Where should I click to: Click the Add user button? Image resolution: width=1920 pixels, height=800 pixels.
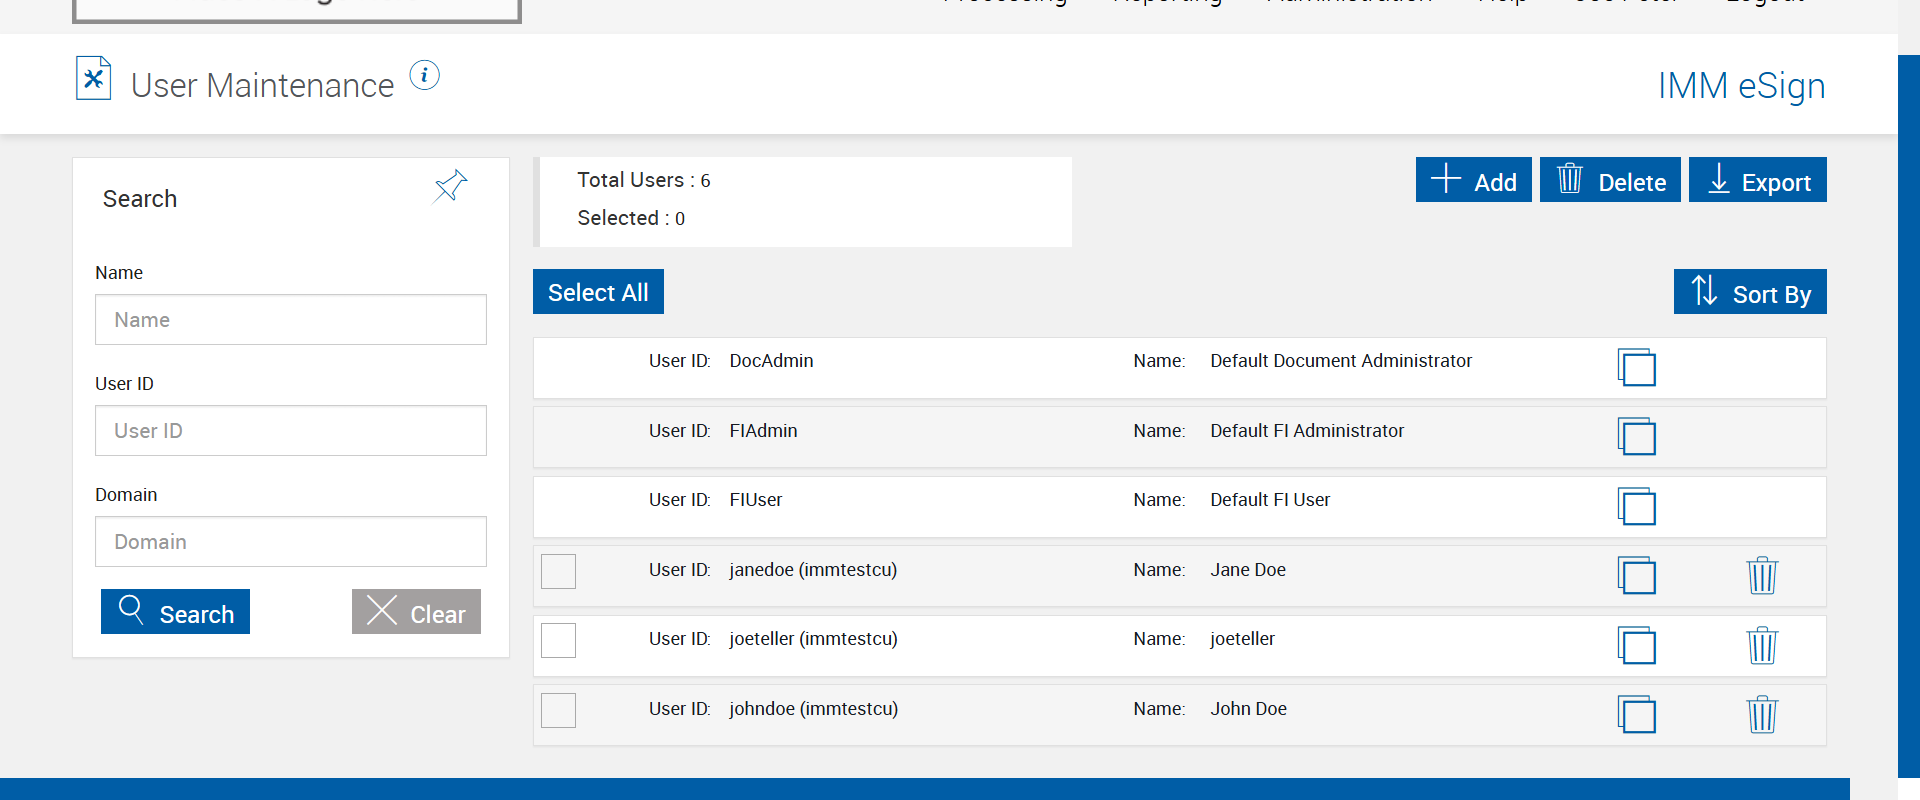click(x=1473, y=180)
